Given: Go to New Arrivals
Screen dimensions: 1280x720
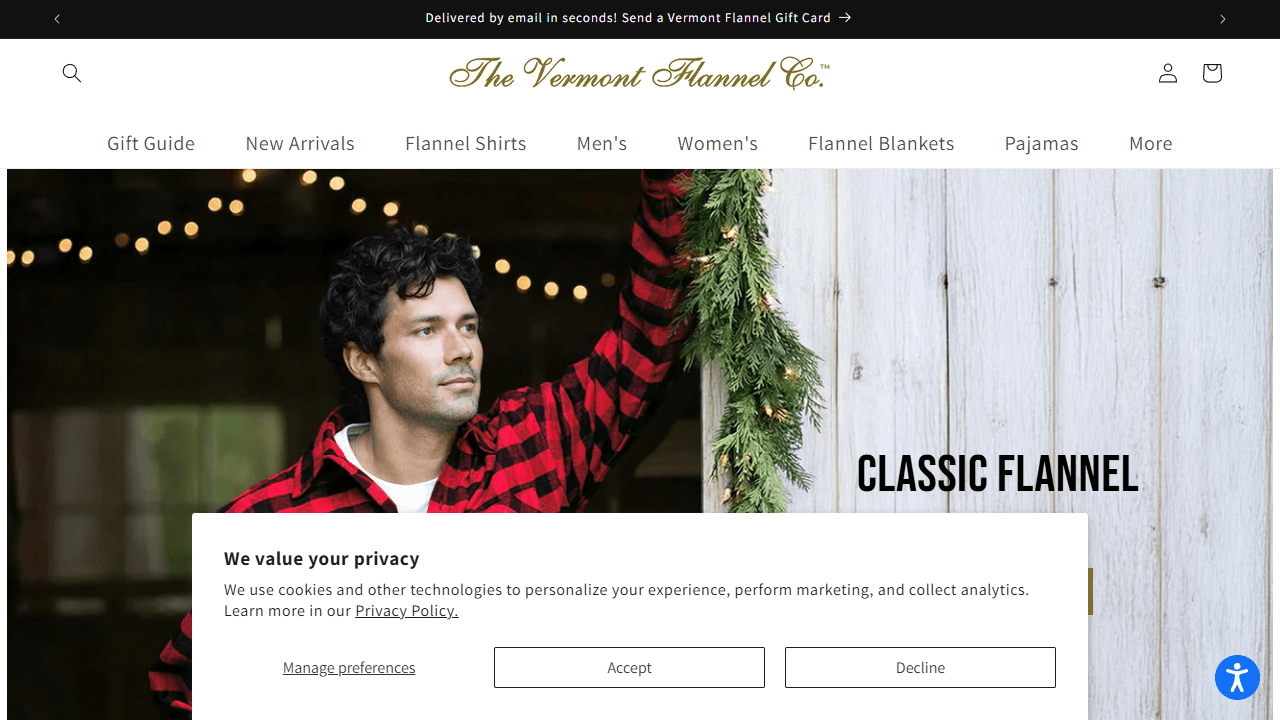Looking at the screenshot, I should tap(300, 143).
